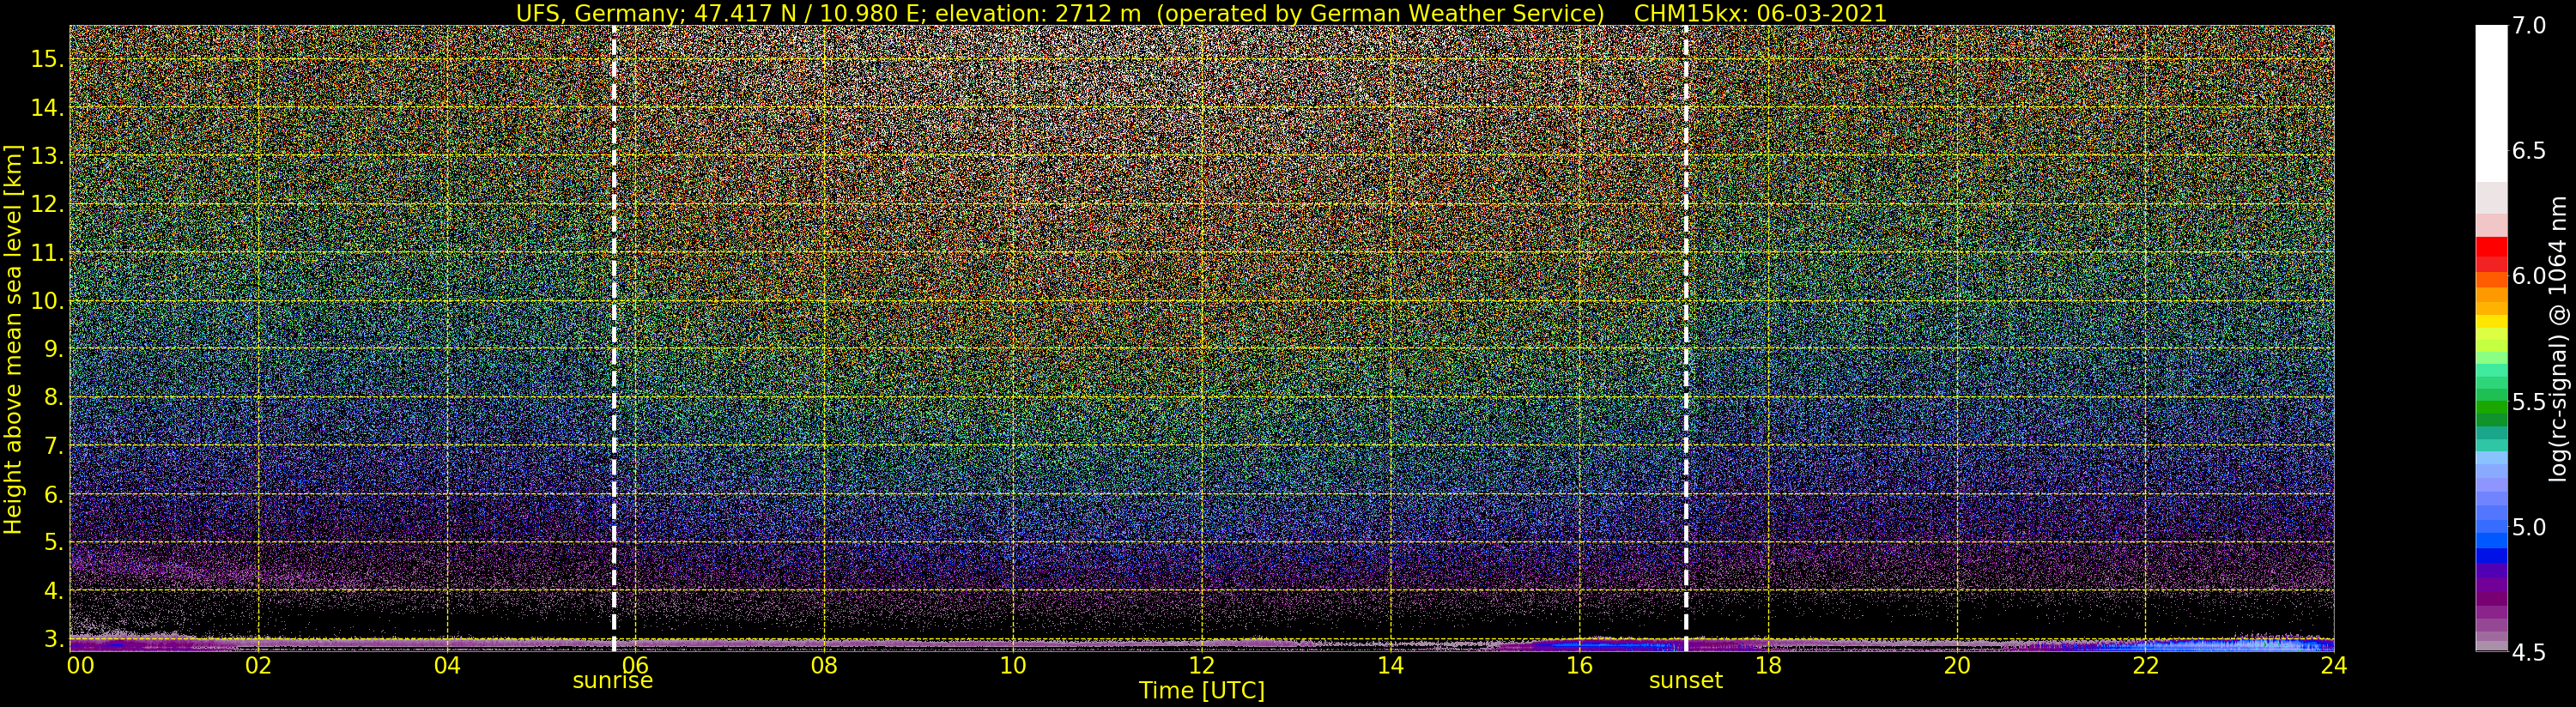Click the red band of the colorbar
This screenshot has width=2576, height=707.
[x=2491, y=255]
